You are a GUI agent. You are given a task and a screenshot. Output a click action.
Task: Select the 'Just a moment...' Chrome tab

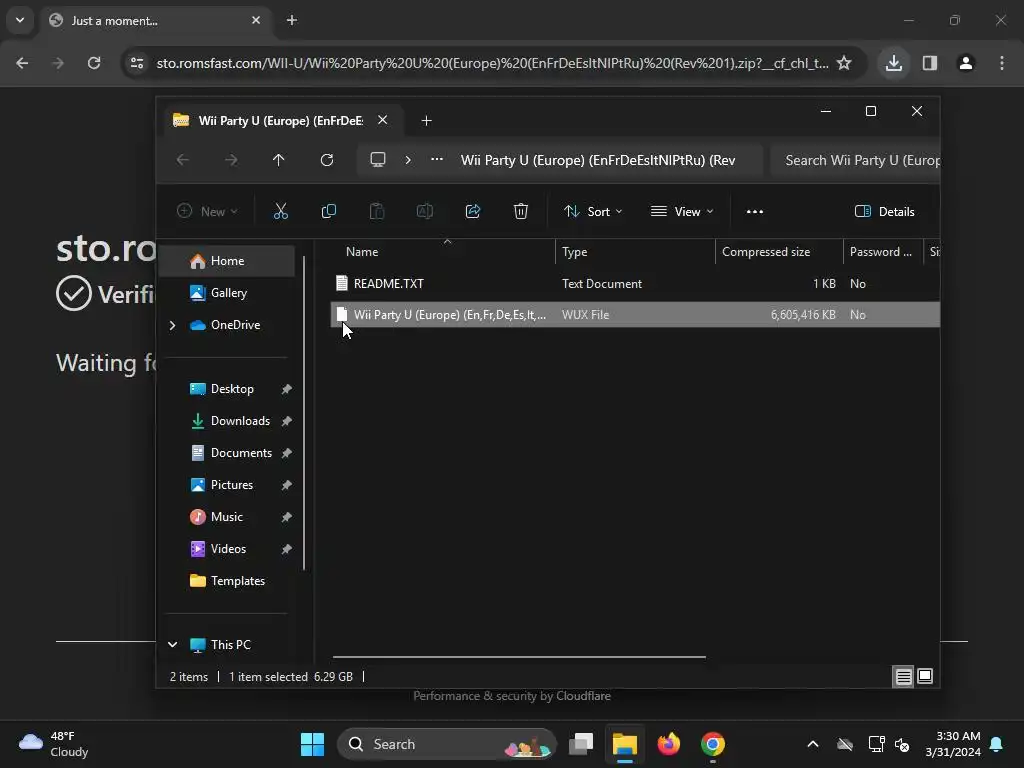[155, 20]
